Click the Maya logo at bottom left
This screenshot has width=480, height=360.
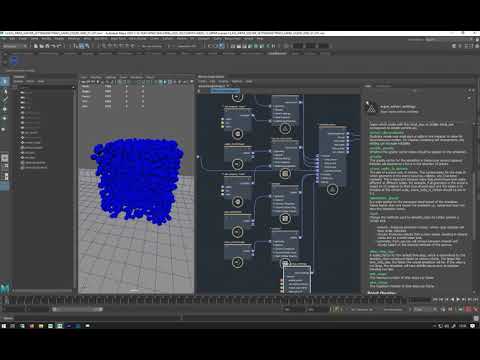point(5,287)
